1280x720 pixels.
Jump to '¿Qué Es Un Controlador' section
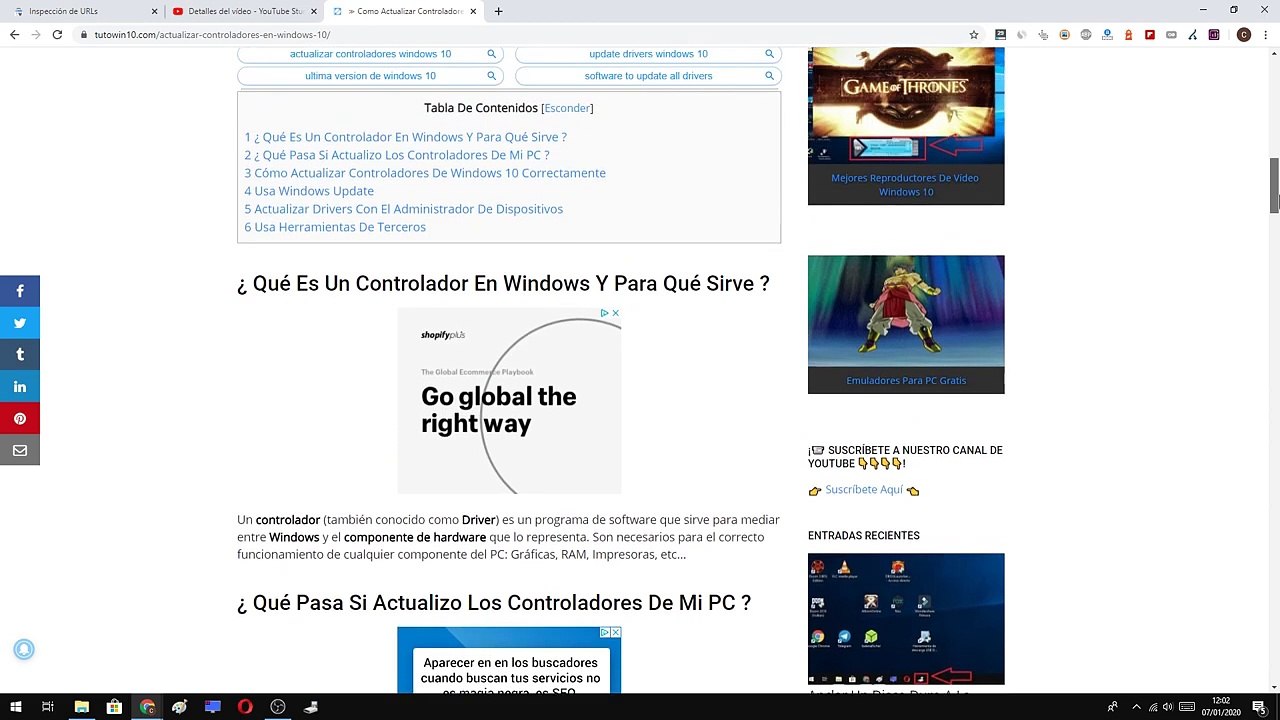[x=405, y=137]
